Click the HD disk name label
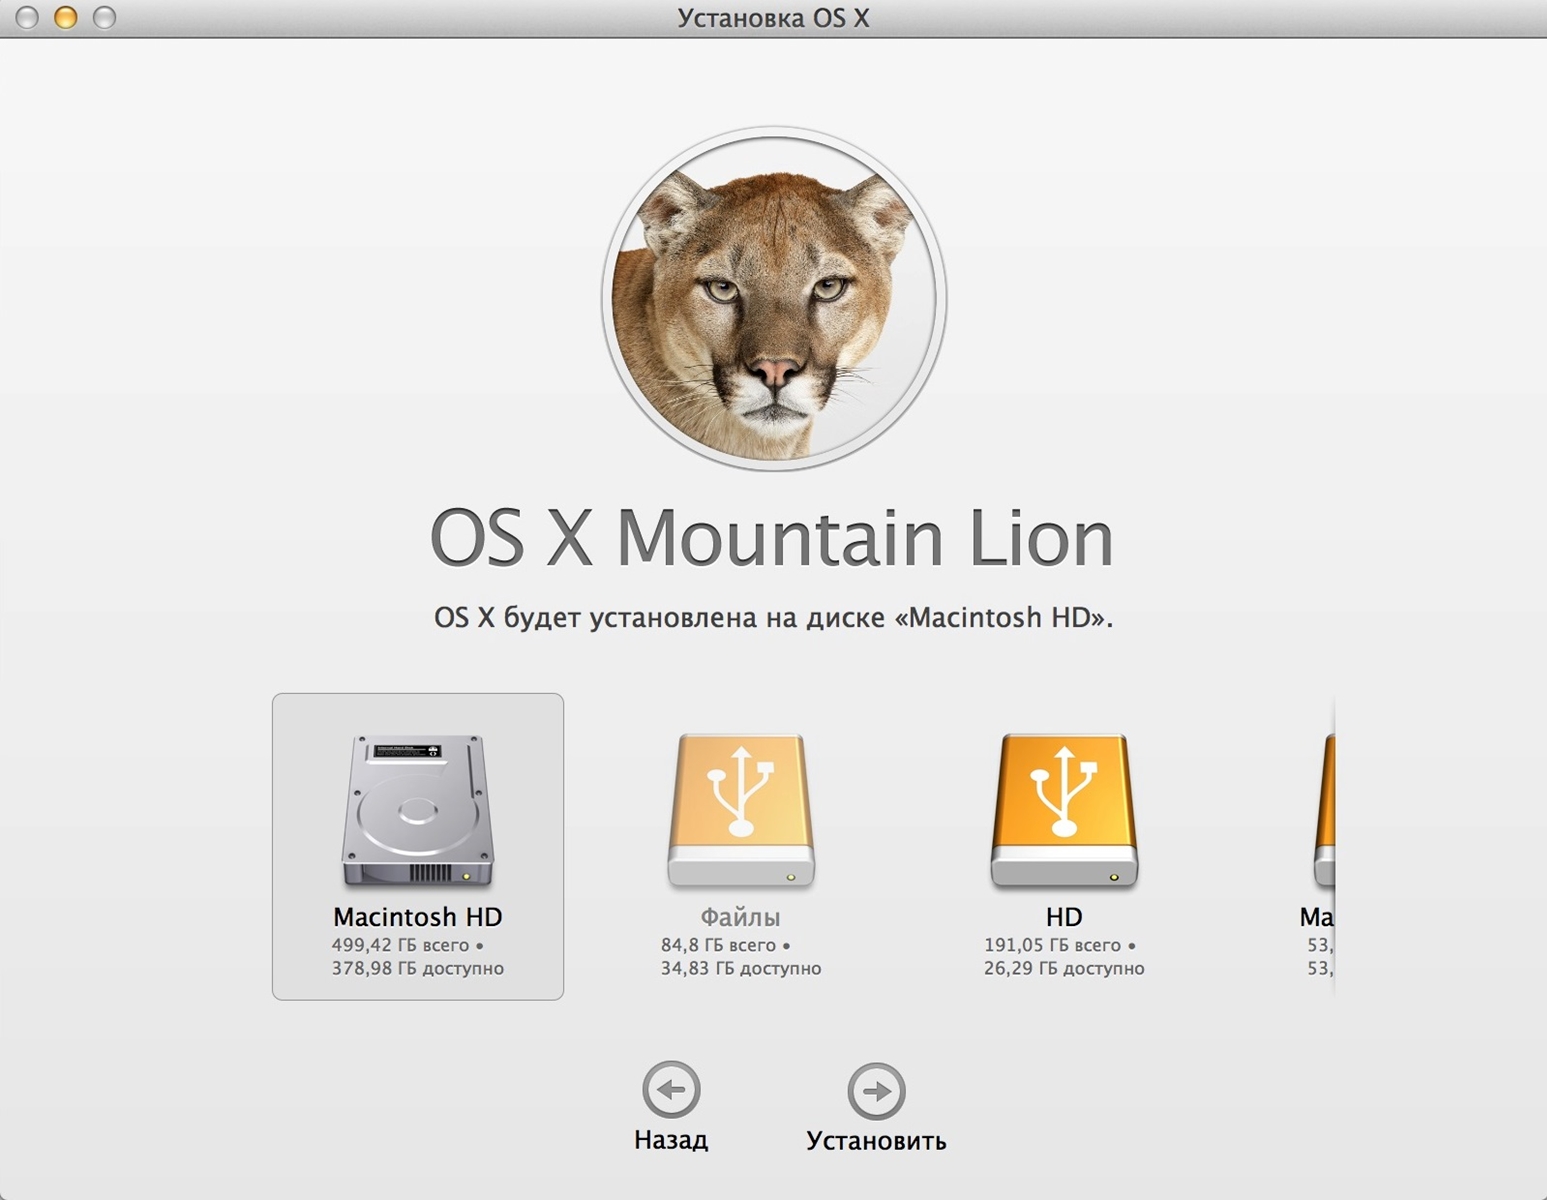 coord(1064,917)
